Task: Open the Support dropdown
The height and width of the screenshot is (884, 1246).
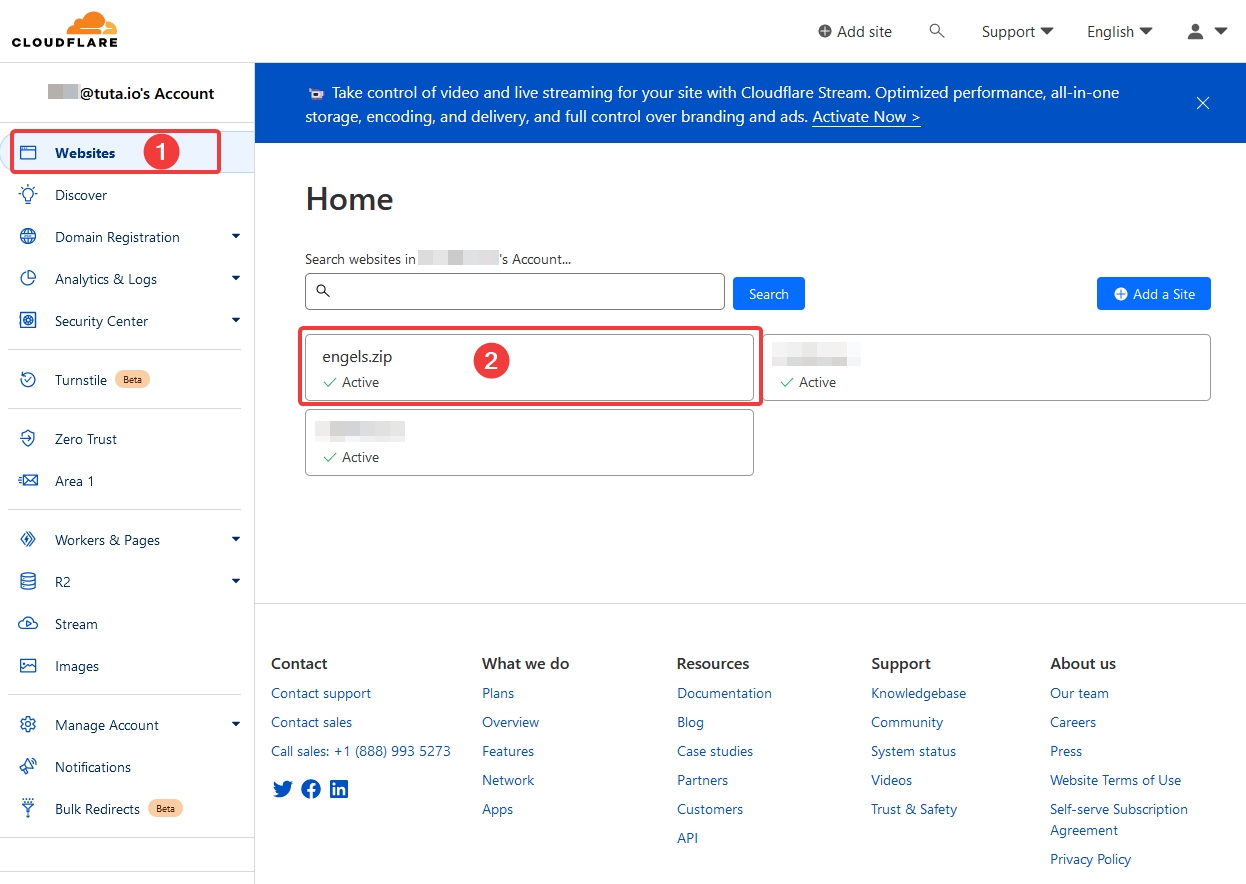Action: (x=1017, y=31)
